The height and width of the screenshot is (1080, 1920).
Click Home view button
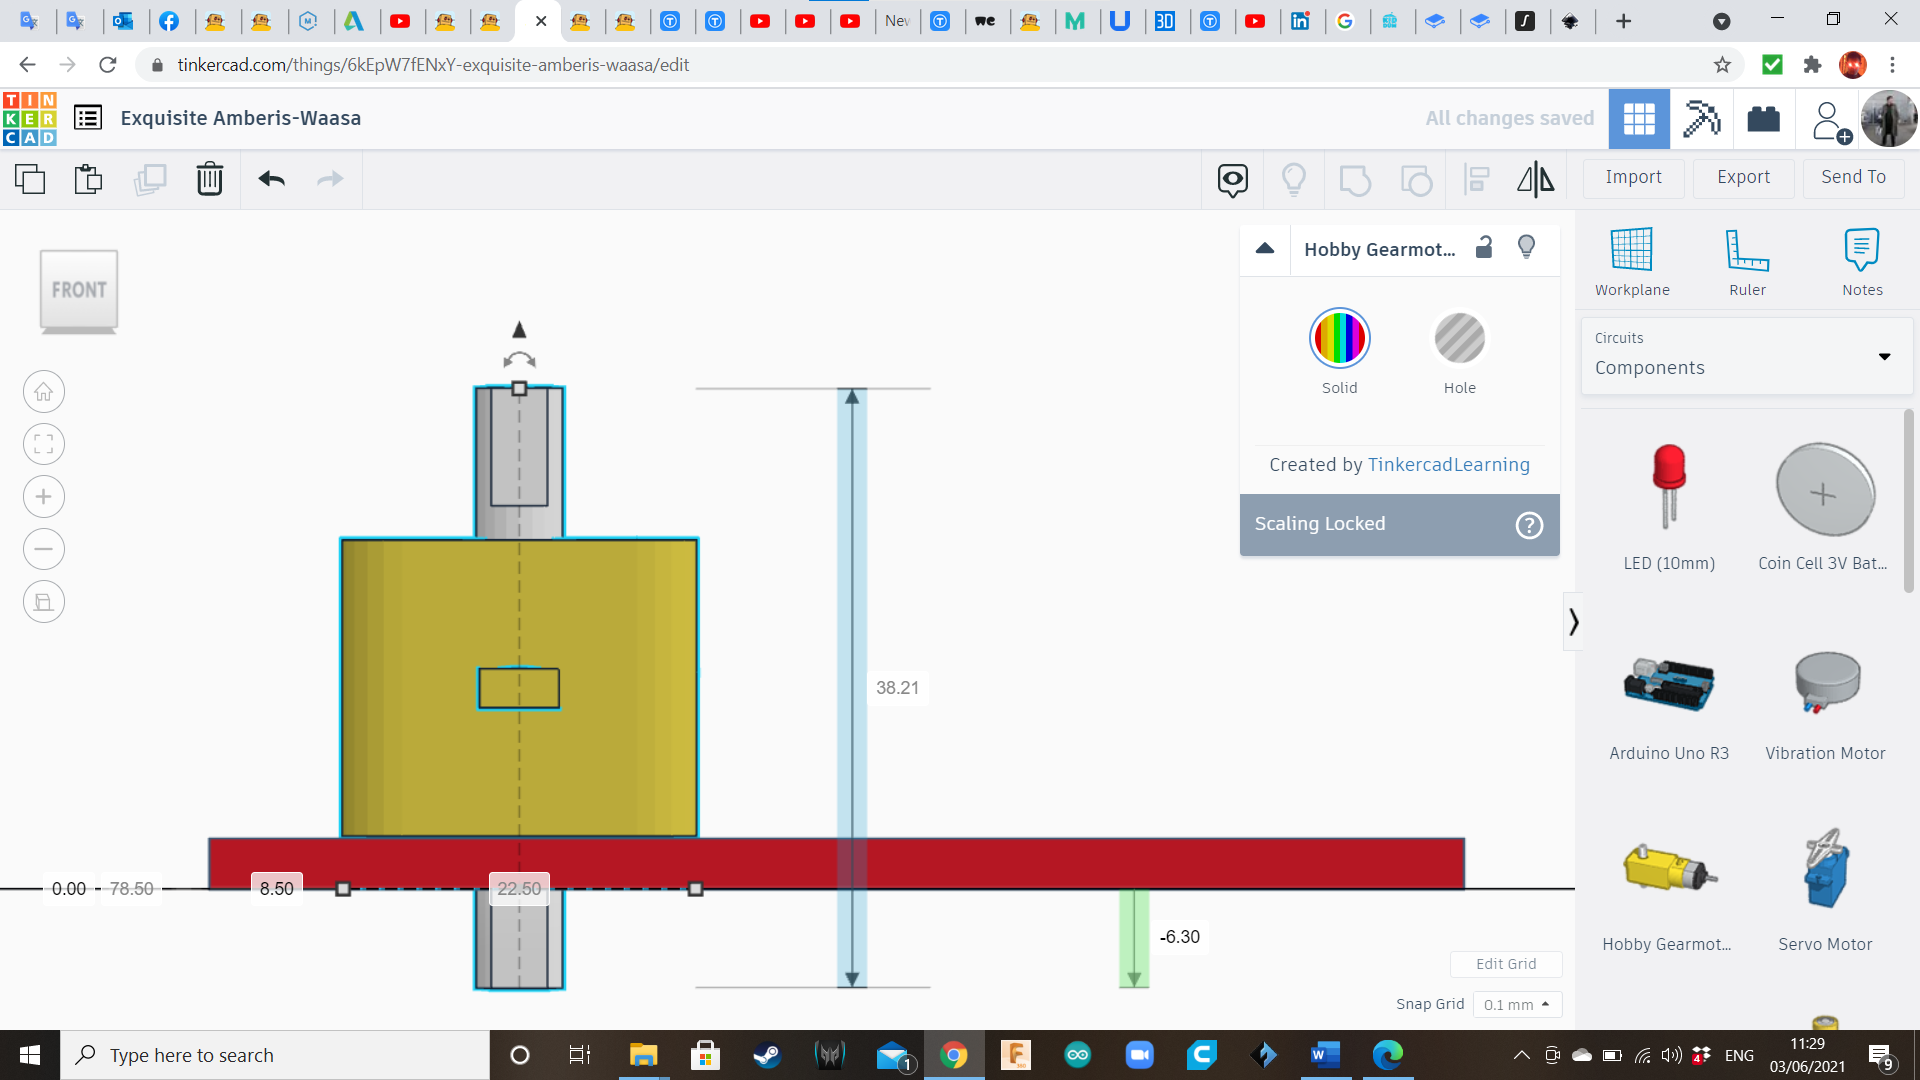point(44,392)
